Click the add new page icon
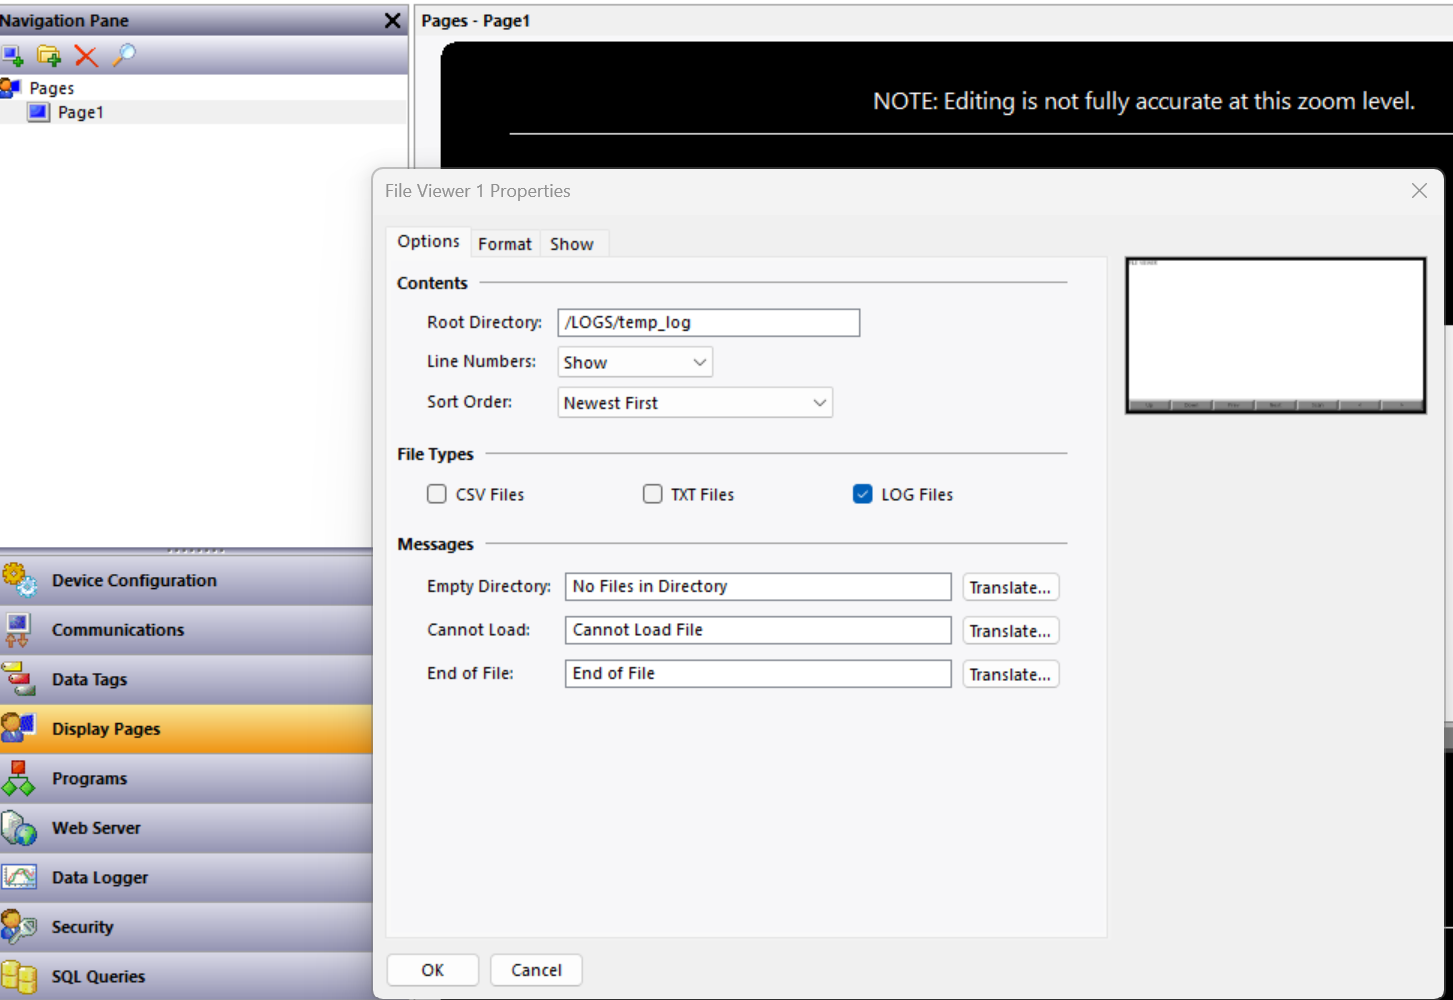 pyautogui.click(x=12, y=55)
